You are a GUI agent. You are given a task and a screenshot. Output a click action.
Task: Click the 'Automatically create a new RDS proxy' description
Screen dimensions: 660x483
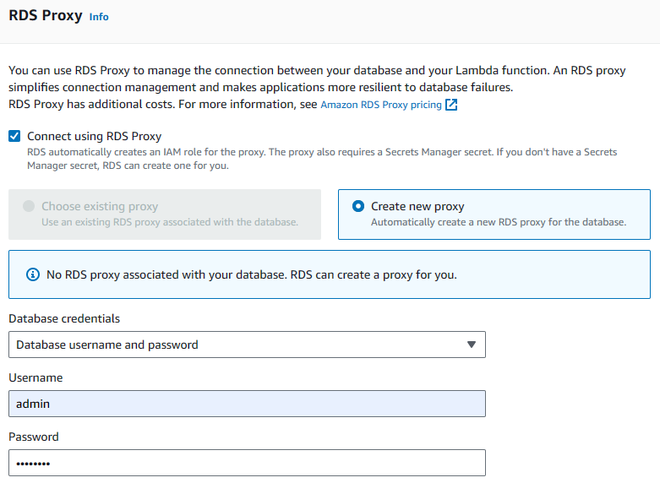click(497, 222)
